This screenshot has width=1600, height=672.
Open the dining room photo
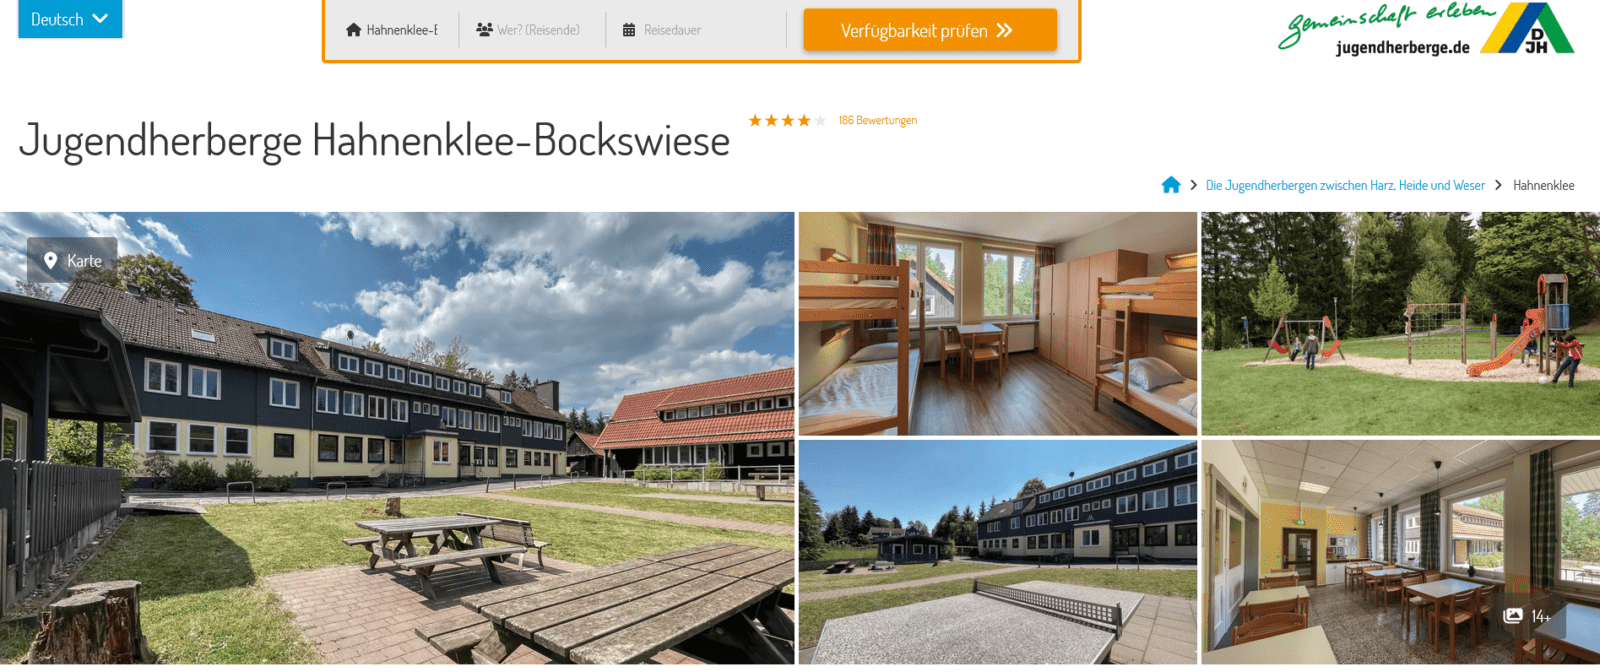(1401, 552)
